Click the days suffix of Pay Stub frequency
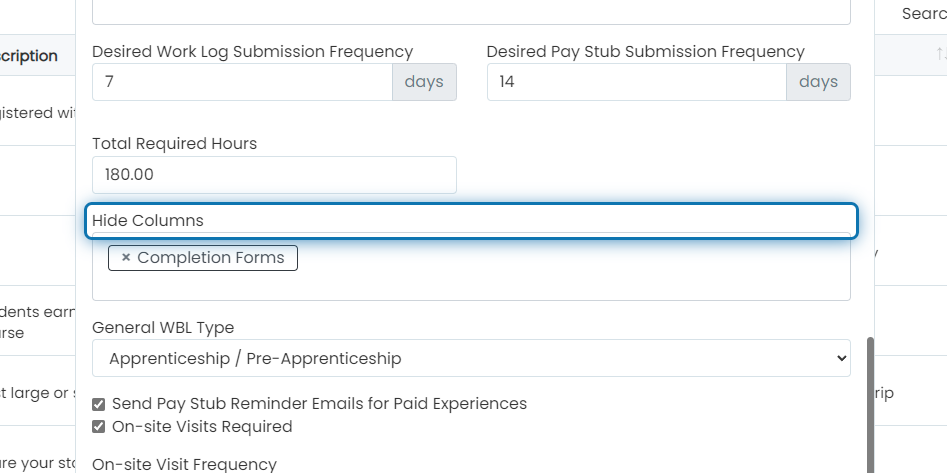The height and width of the screenshot is (473, 947). (x=818, y=82)
